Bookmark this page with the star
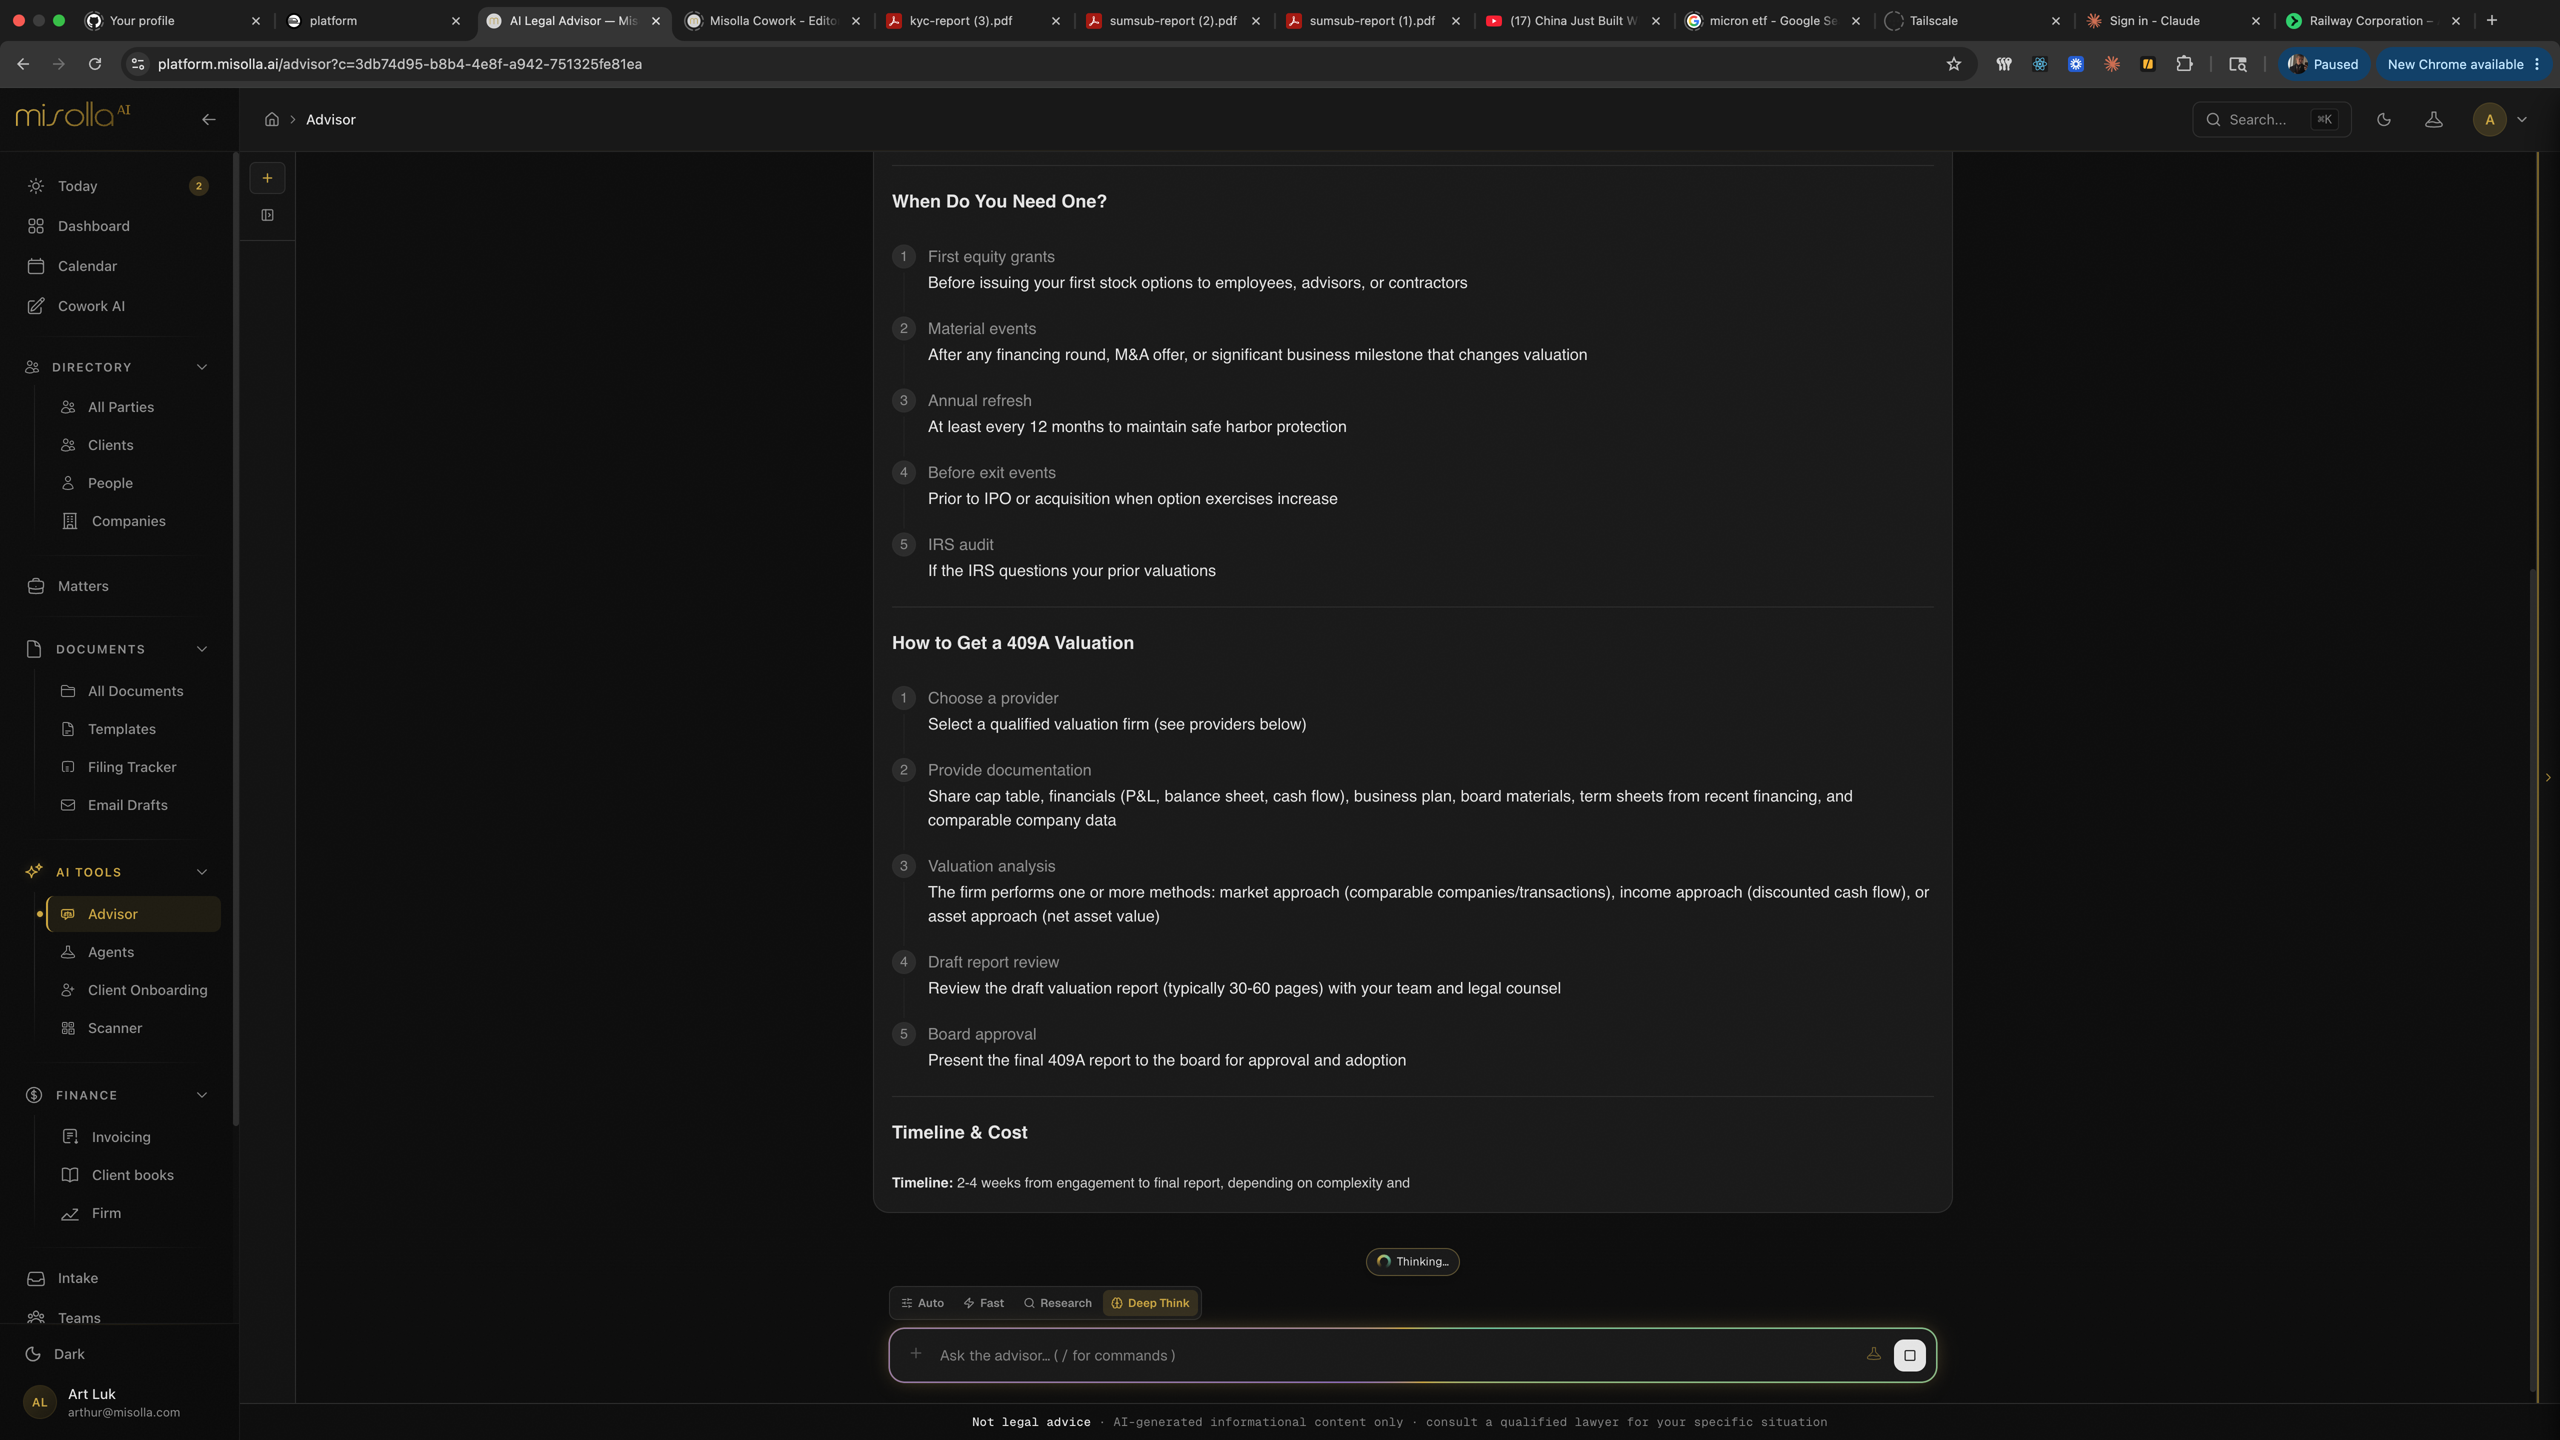The width and height of the screenshot is (2560, 1440). click(x=1953, y=64)
